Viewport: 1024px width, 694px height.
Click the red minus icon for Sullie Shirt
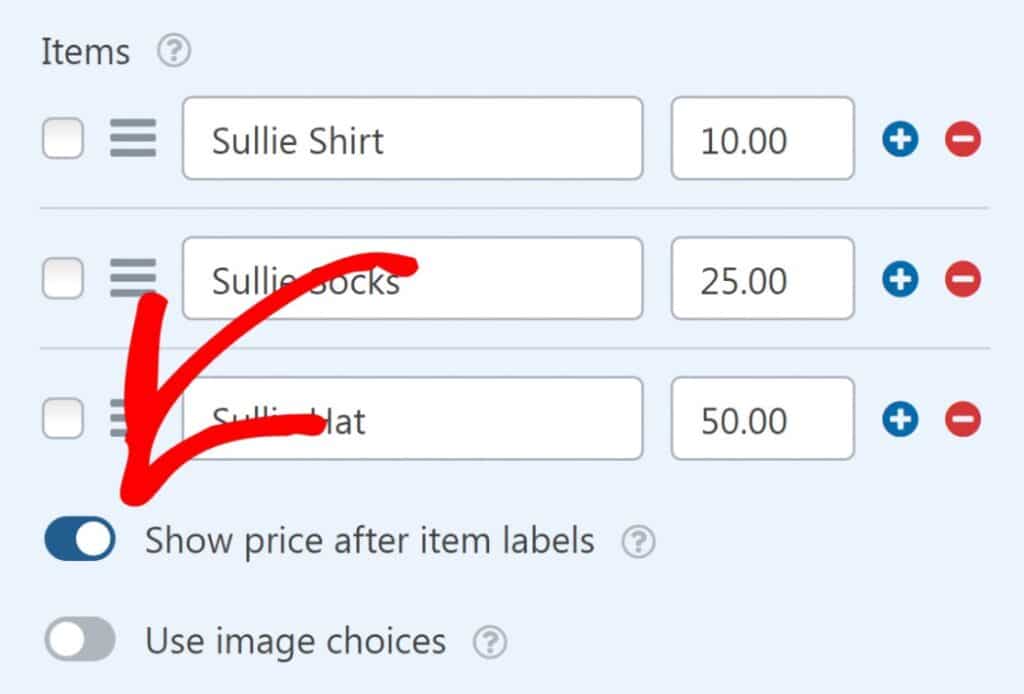coord(961,139)
